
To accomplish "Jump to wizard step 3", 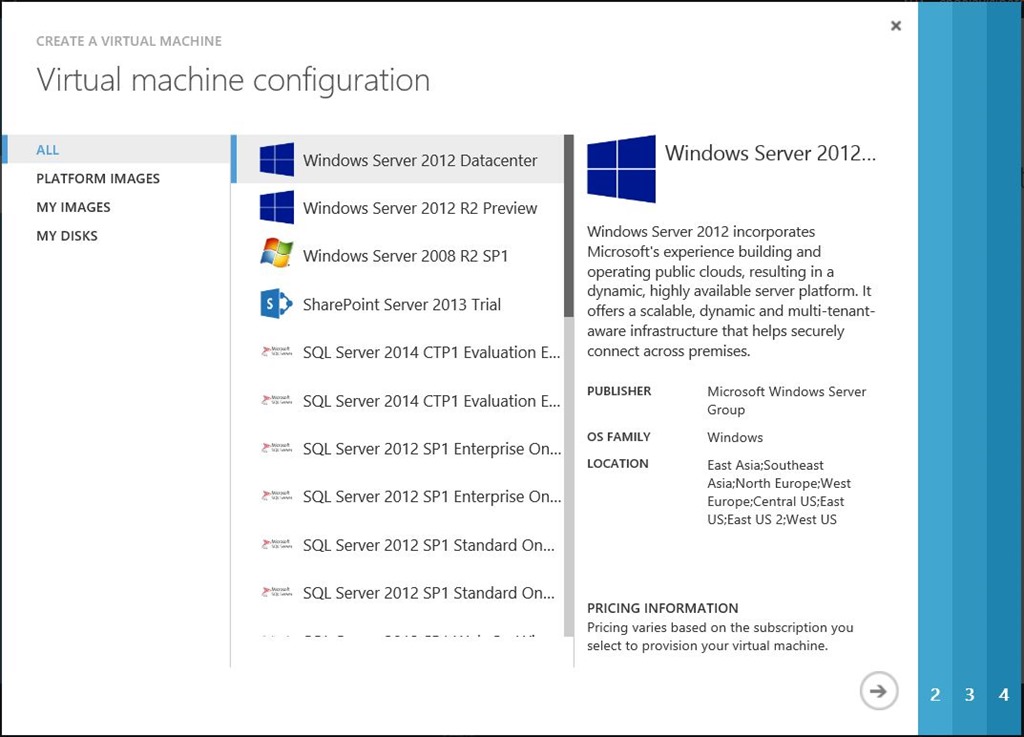I will tap(970, 695).
